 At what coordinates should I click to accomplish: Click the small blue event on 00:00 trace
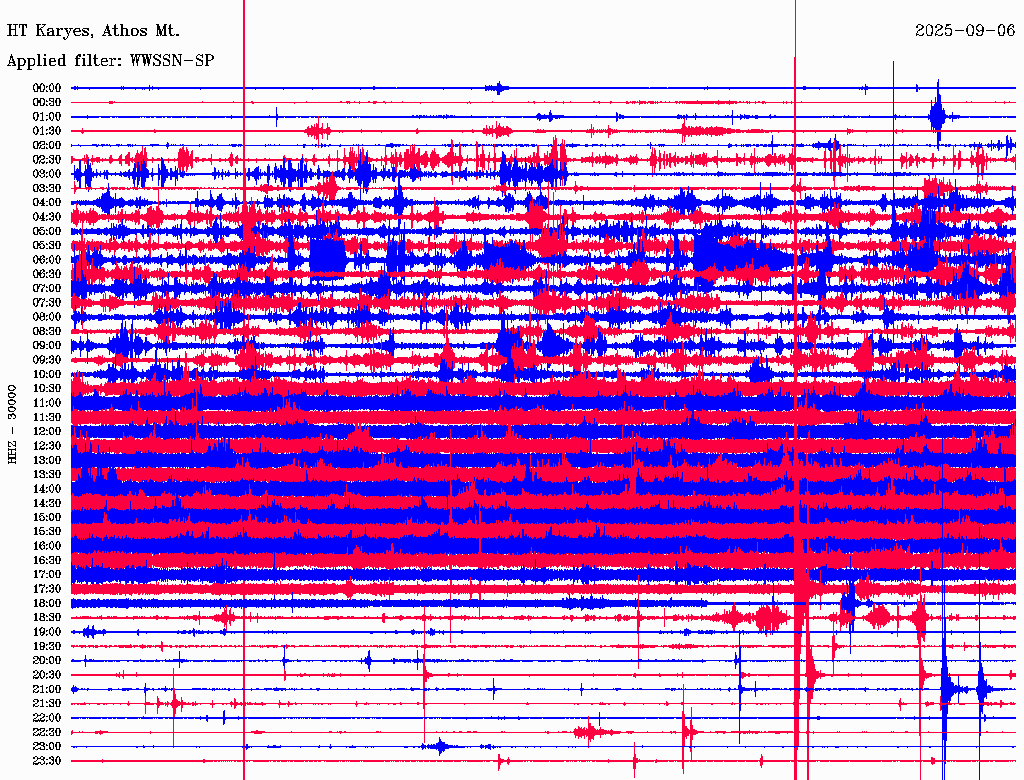499,88
